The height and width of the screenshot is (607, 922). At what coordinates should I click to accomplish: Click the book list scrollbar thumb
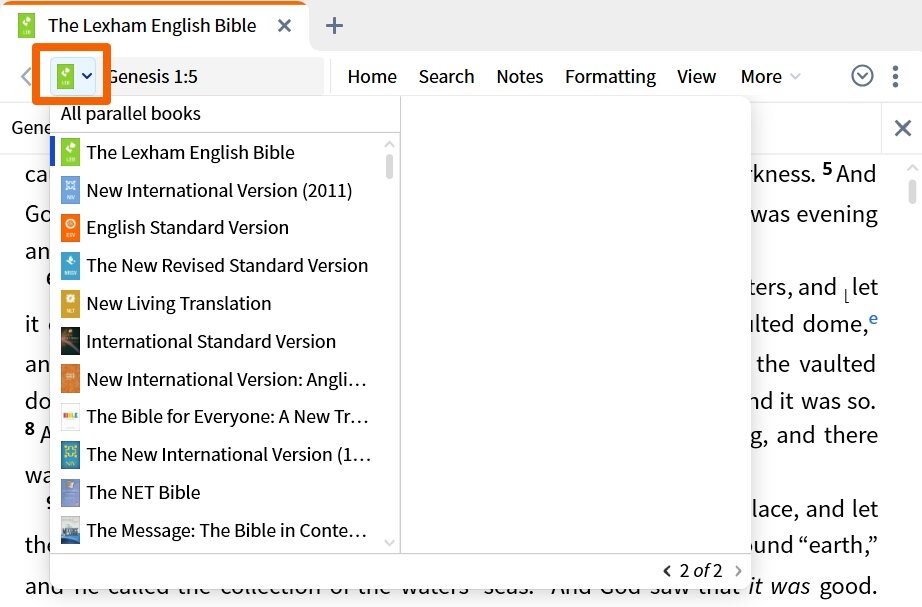pyautogui.click(x=389, y=166)
